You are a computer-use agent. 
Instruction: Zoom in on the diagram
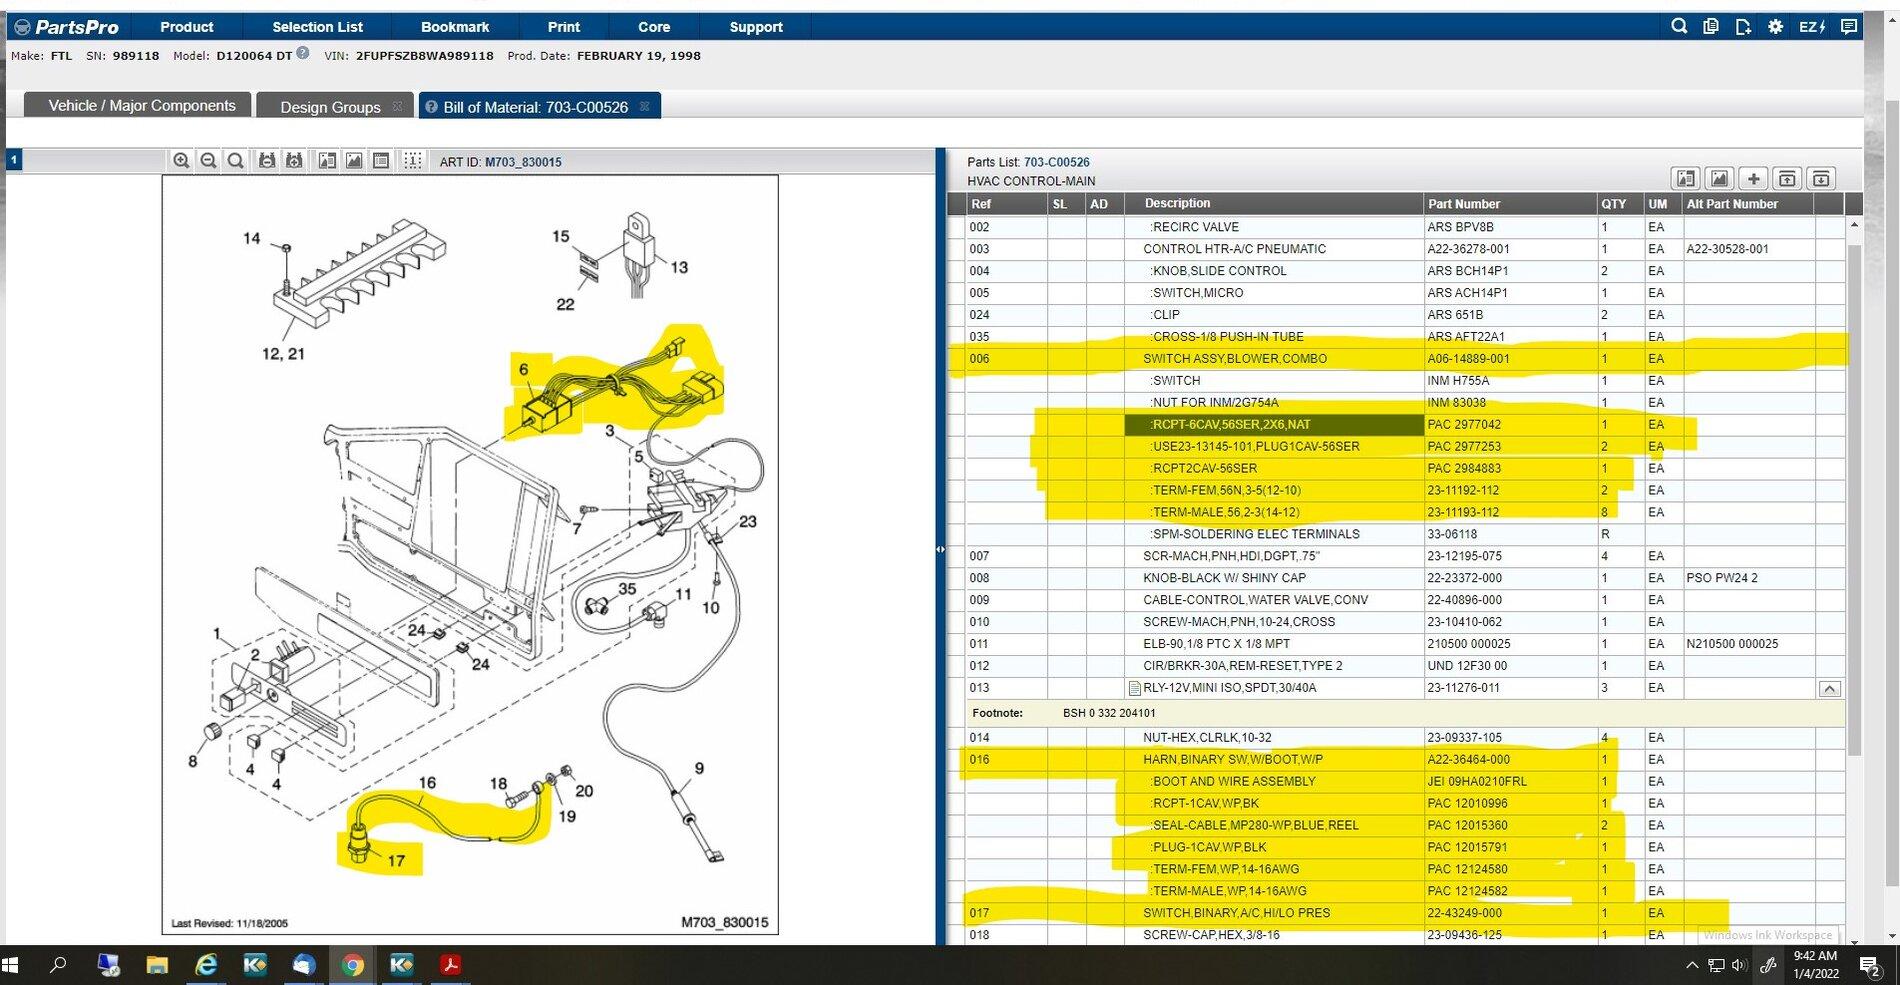181,161
